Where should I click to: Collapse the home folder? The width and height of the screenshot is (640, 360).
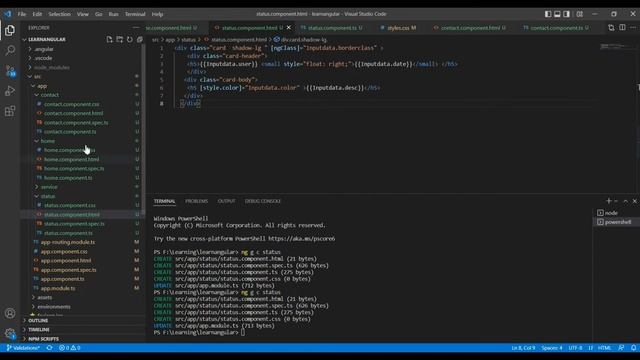(x=47, y=141)
